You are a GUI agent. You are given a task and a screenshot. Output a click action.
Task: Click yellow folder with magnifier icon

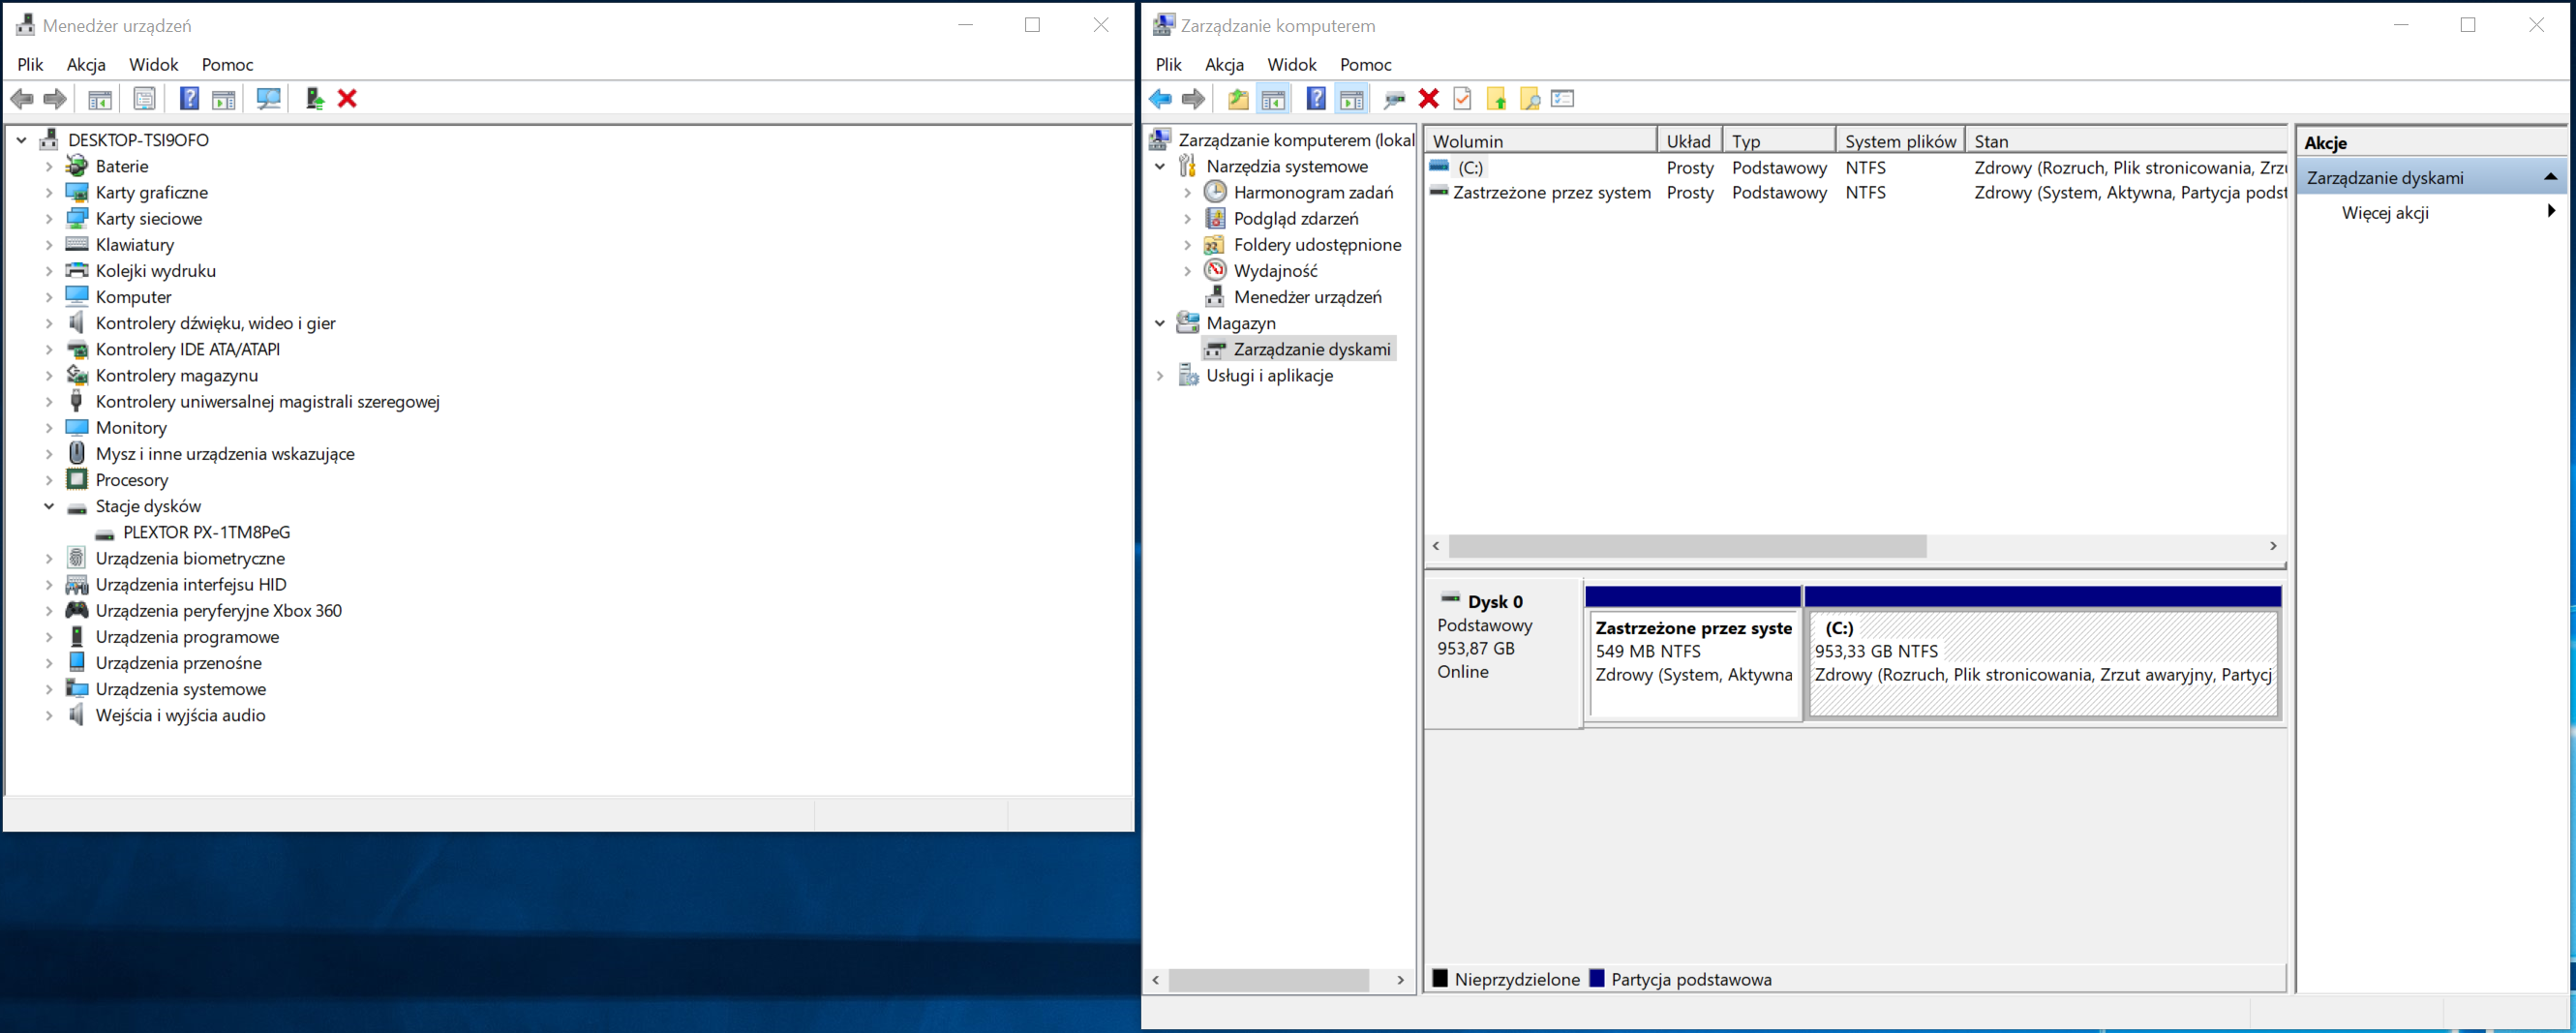tap(1530, 99)
